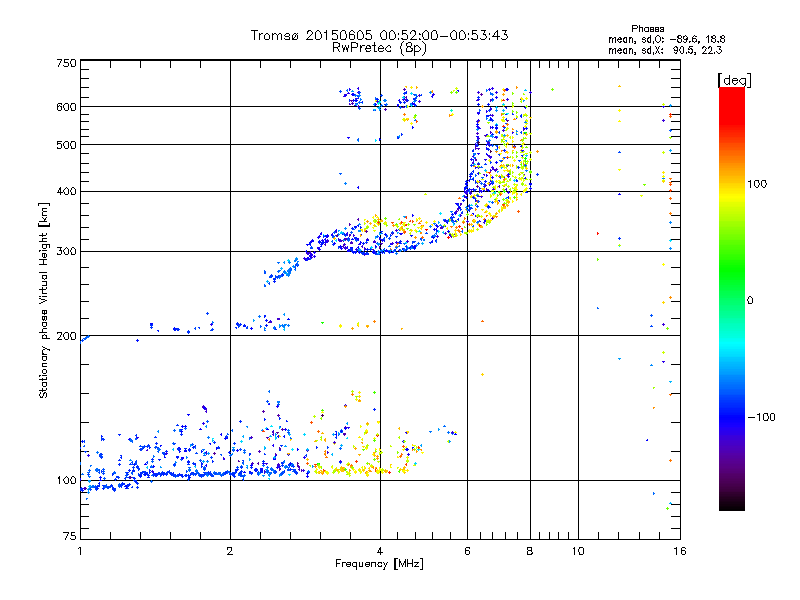Click the y-axis '400' tick label
The height and width of the screenshot is (600, 800).
[66, 191]
